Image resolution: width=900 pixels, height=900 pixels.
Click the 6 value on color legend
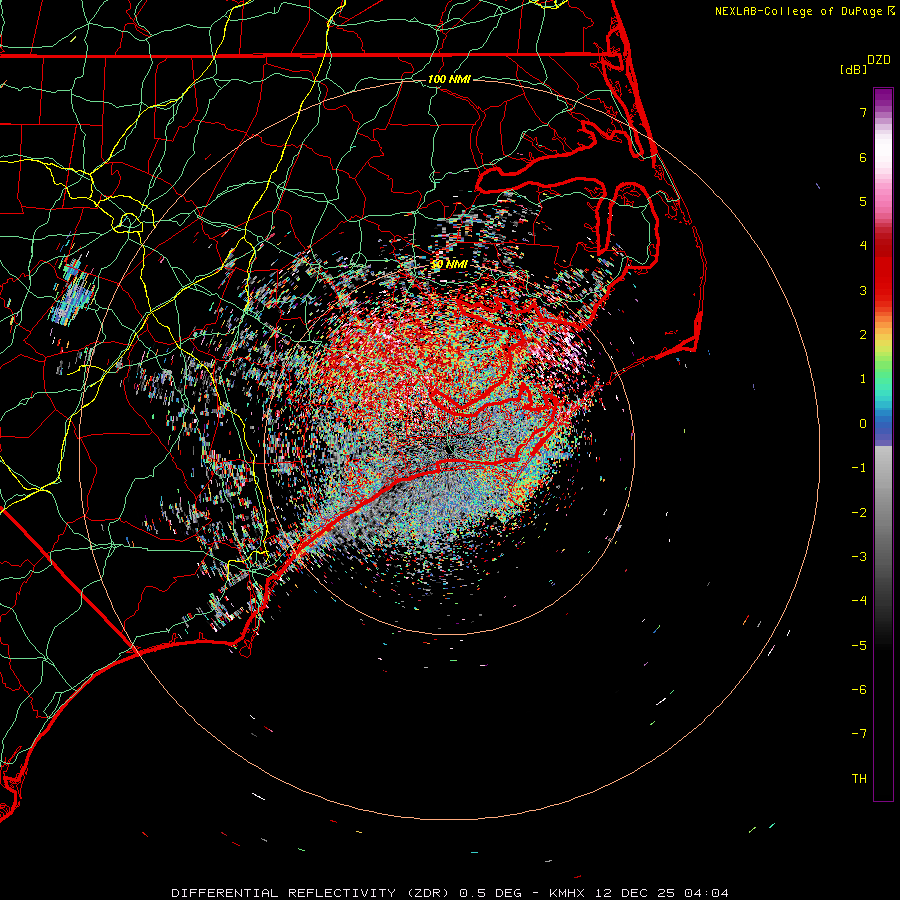point(863,157)
